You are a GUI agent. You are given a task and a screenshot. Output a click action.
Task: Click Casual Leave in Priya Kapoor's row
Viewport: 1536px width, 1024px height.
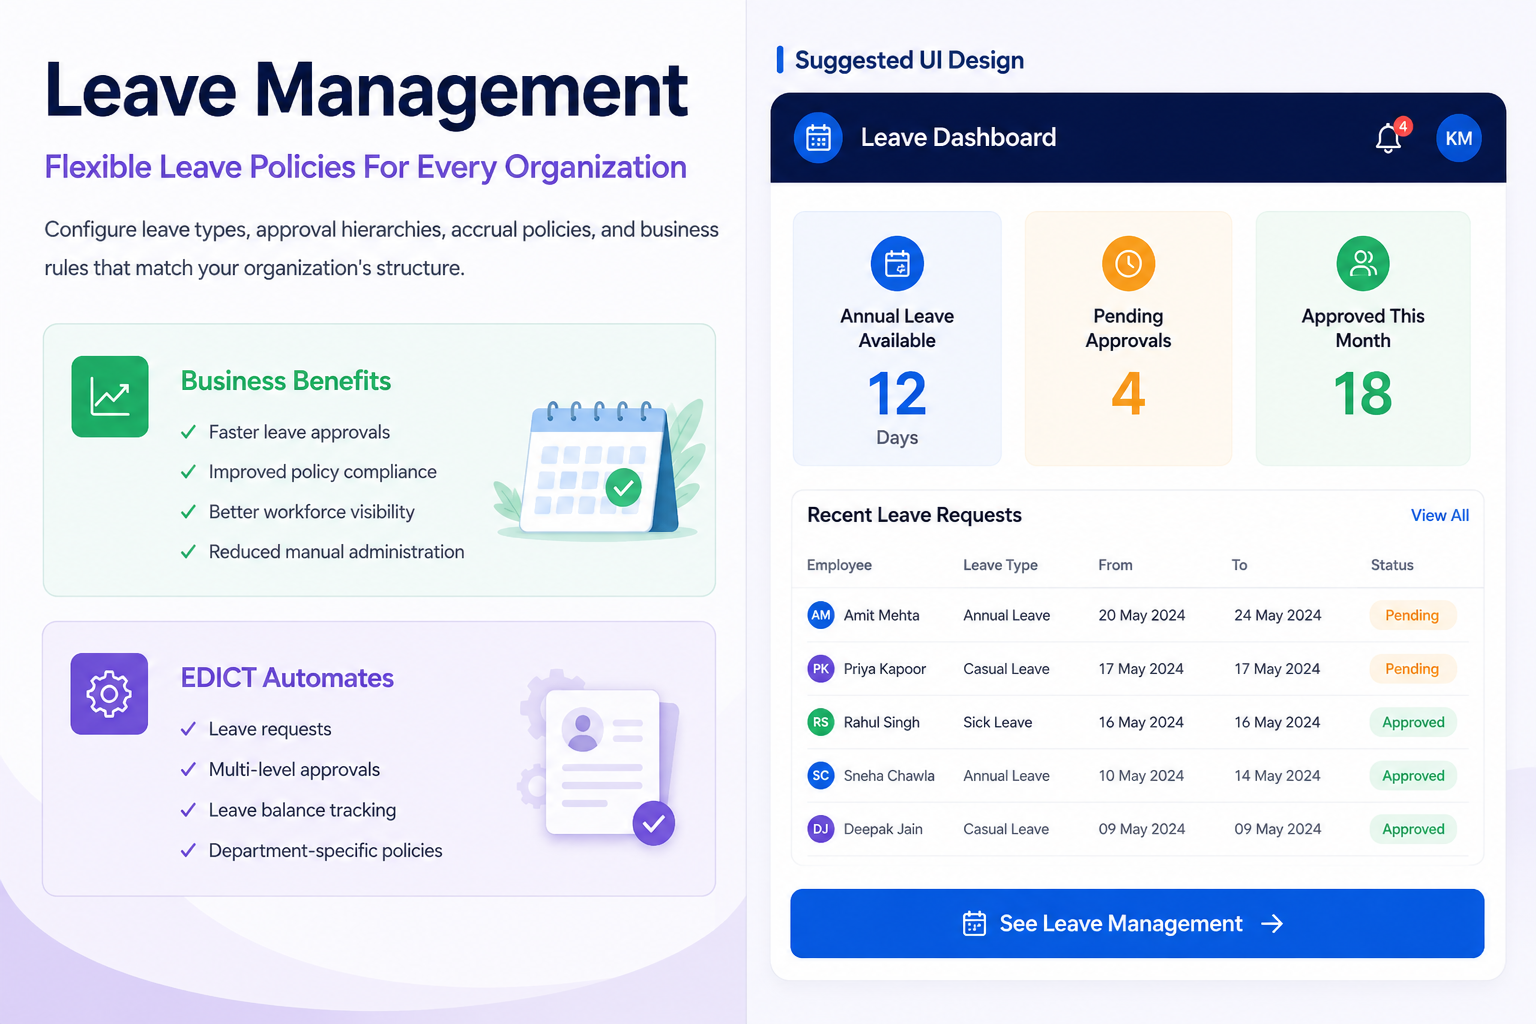coord(1006,669)
